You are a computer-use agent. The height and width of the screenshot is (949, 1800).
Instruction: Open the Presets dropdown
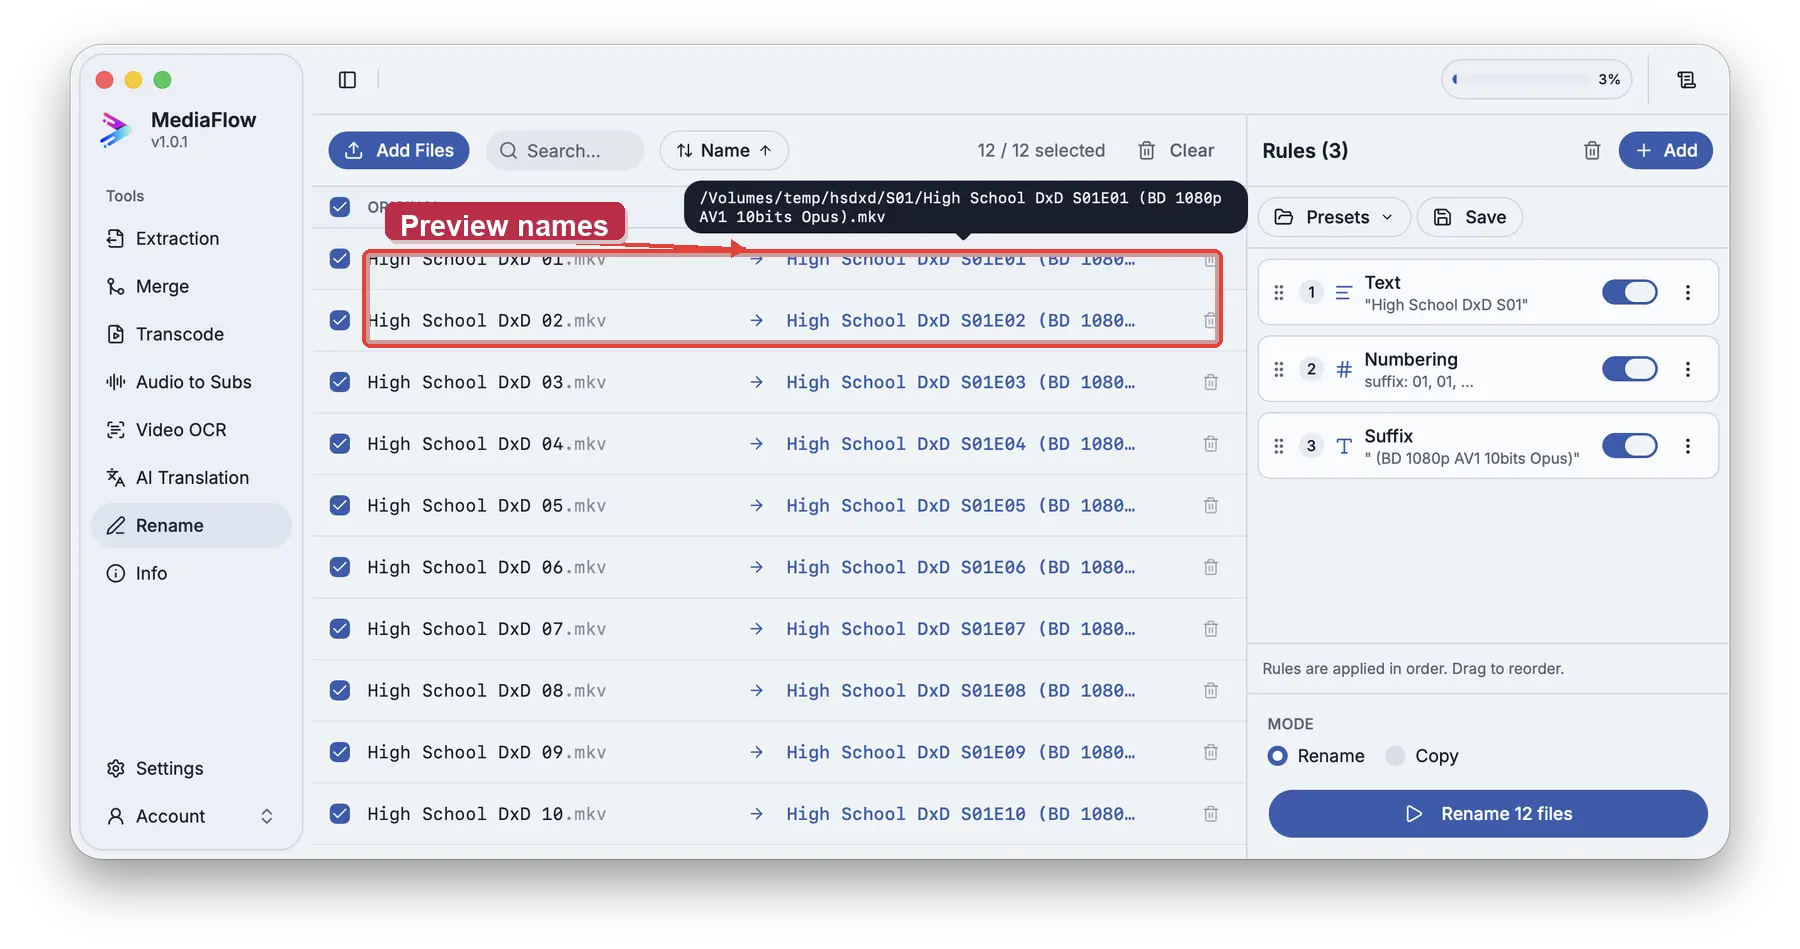click(x=1334, y=217)
